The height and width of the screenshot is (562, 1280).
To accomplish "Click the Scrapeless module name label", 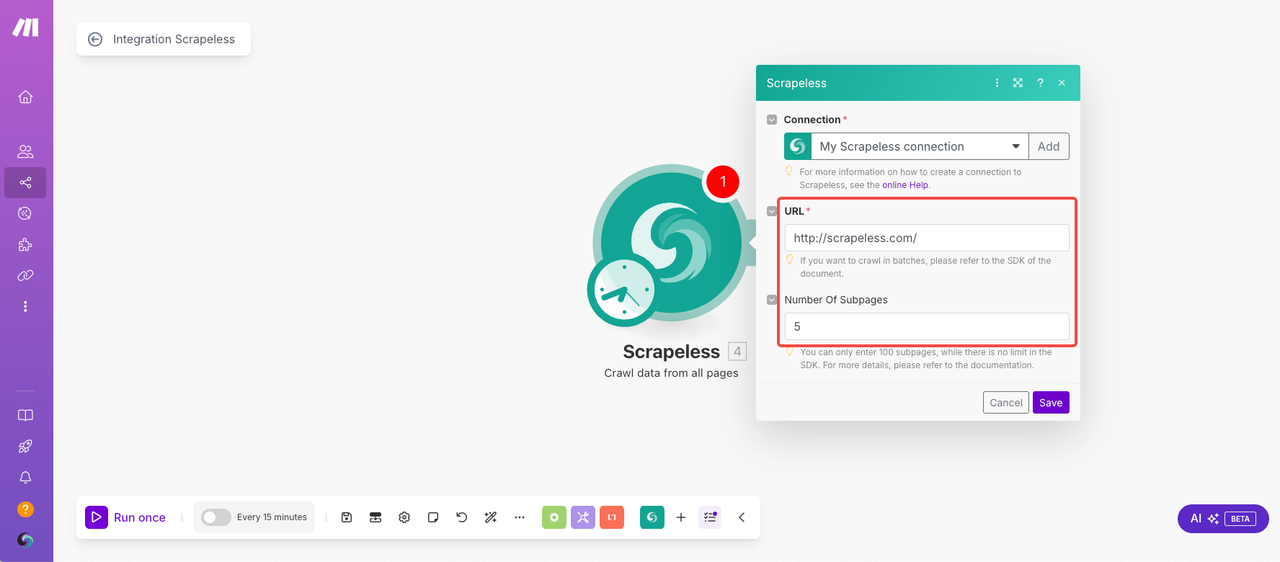I will pyautogui.click(x=671, y=352).
